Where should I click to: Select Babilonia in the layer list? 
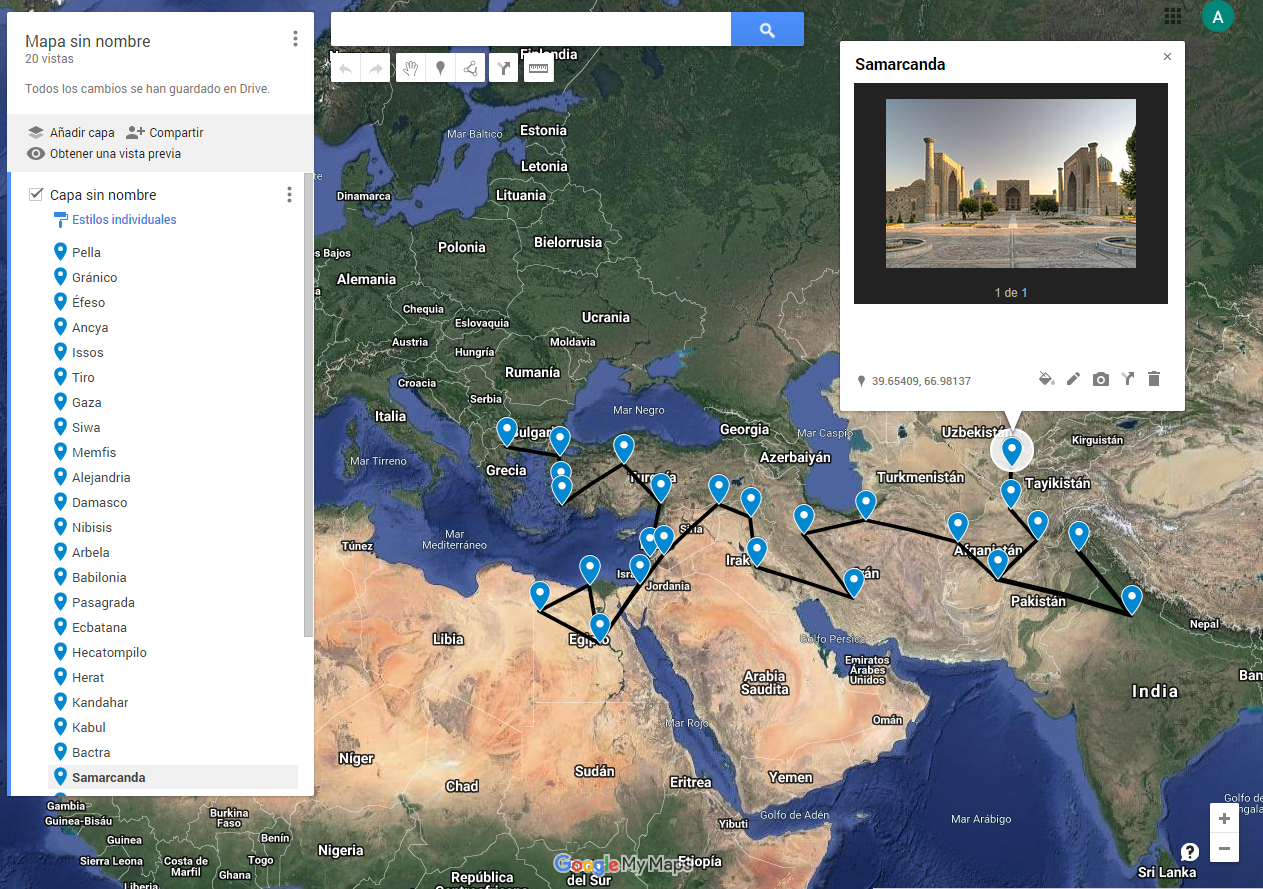click(x=99, y=578)
